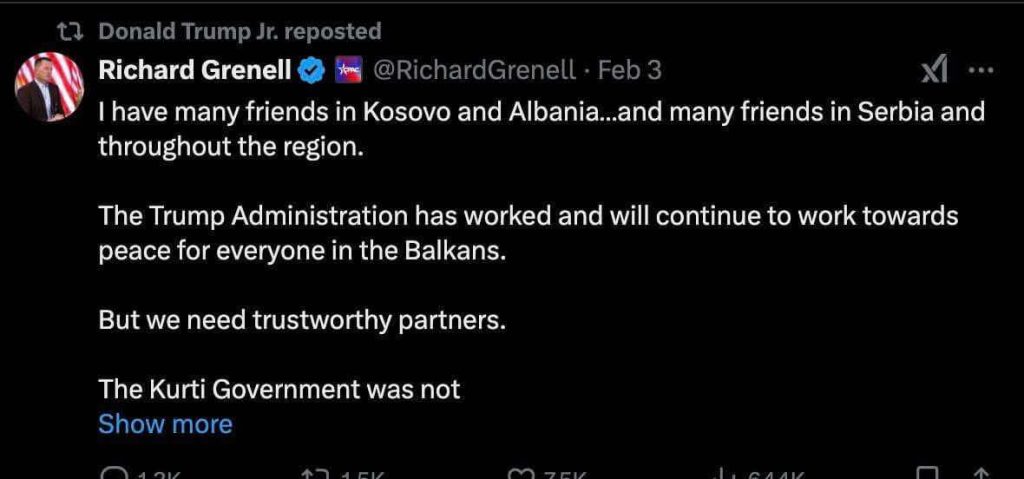
Task: Click the repost arrows icon above the post
Action: click(x=70, y=32)
